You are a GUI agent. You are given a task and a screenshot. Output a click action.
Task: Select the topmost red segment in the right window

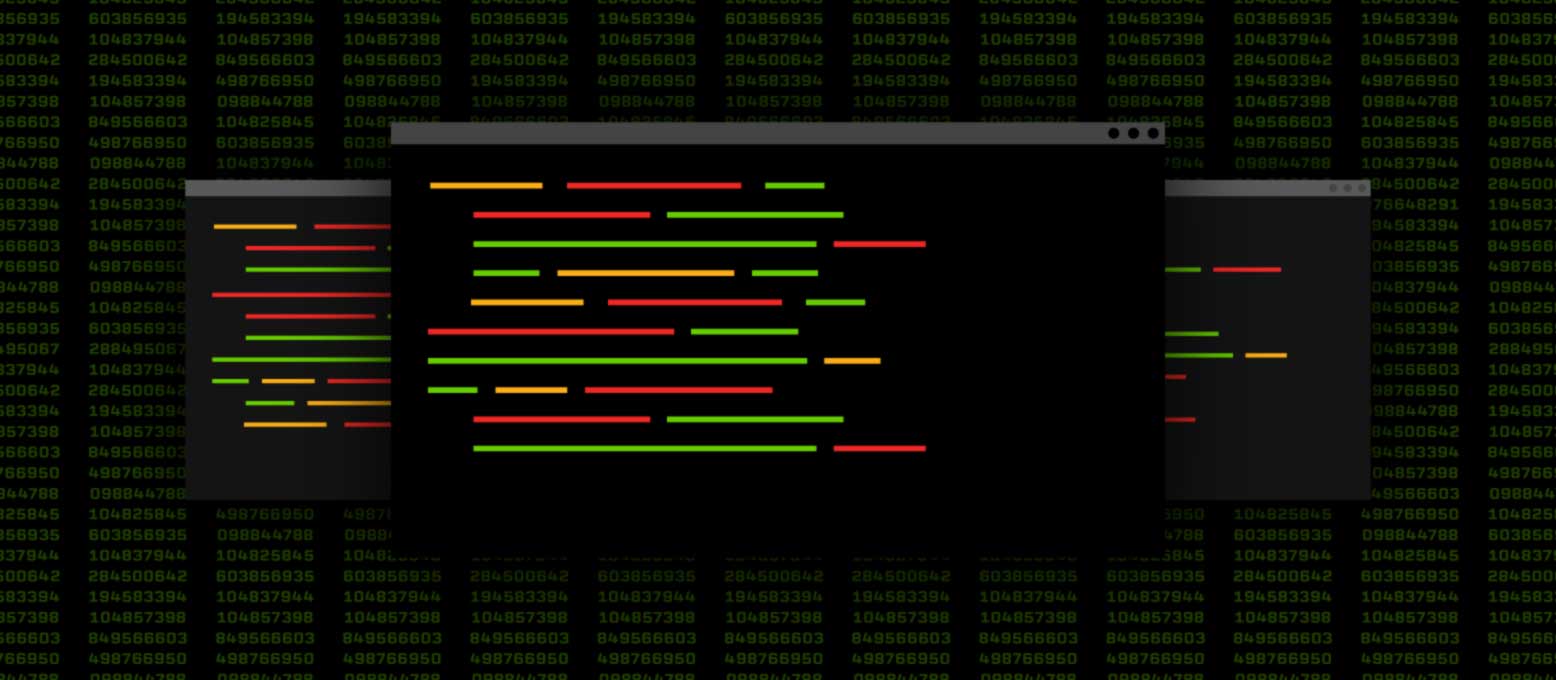pos(1246,270)
